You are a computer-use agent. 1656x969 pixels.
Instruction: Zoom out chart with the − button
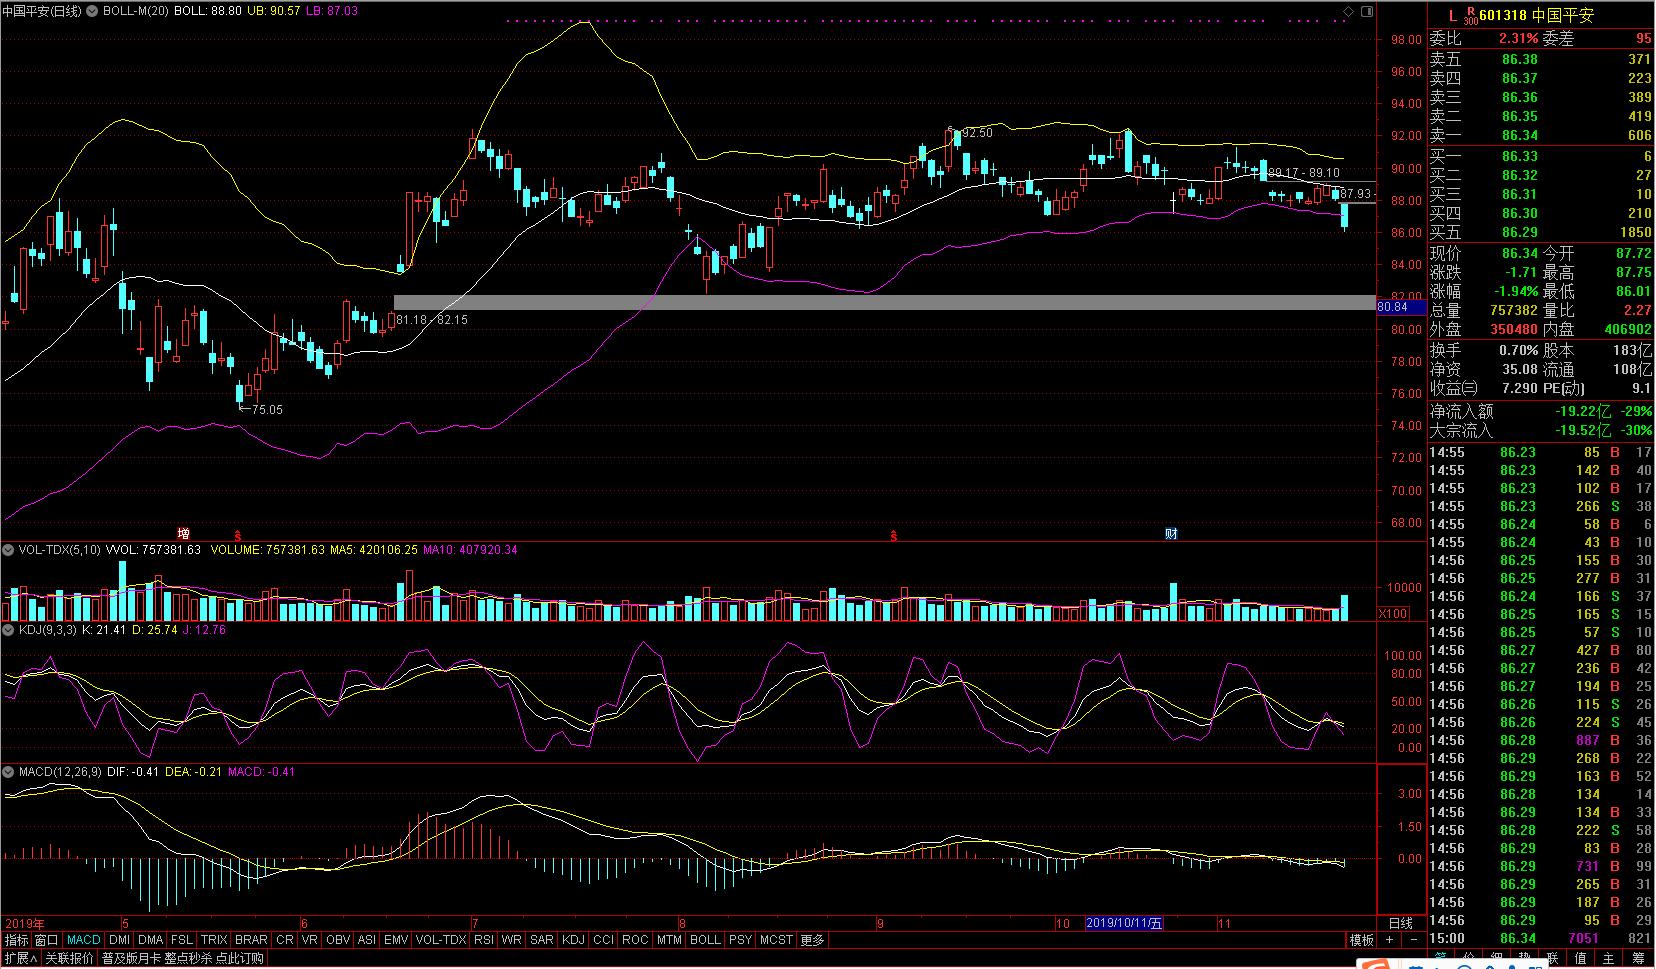1414,940
